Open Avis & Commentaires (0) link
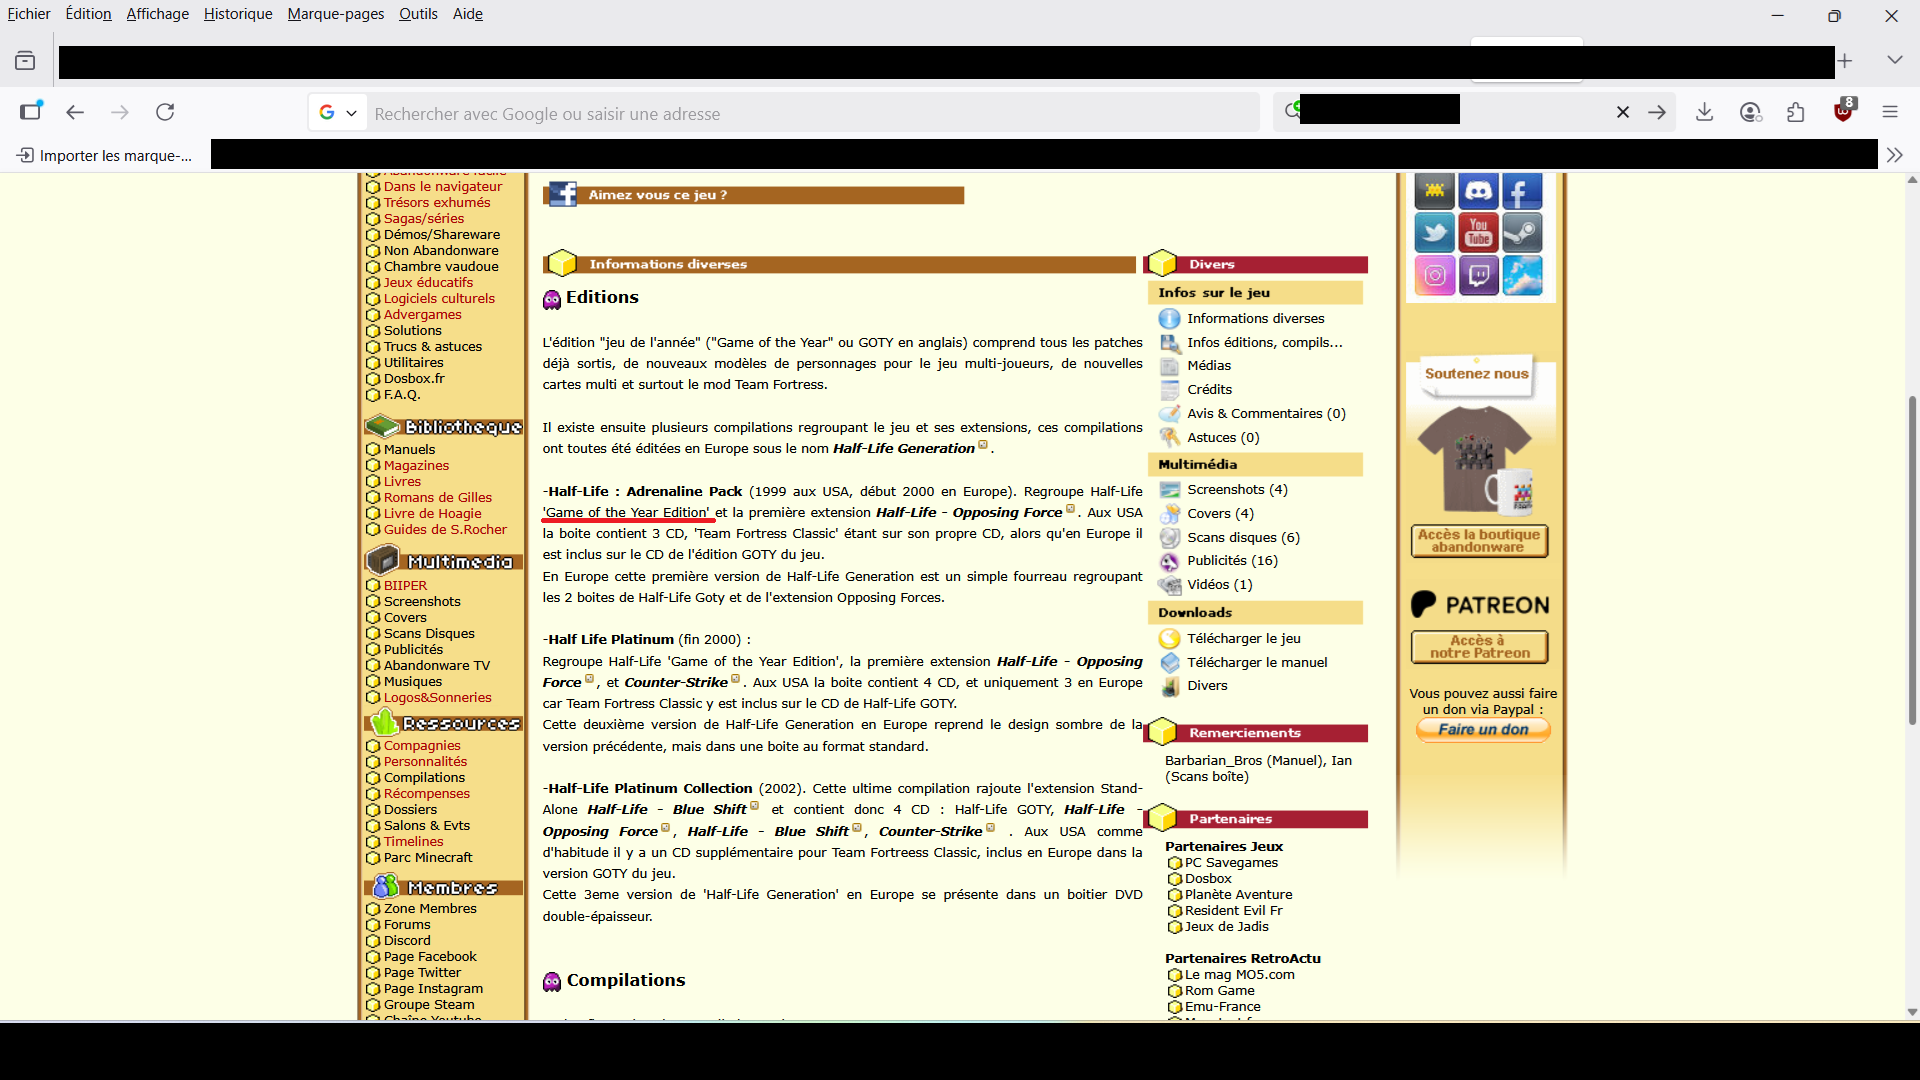The width and height of the screenshot is (1920, 1080). (1266, 413)
